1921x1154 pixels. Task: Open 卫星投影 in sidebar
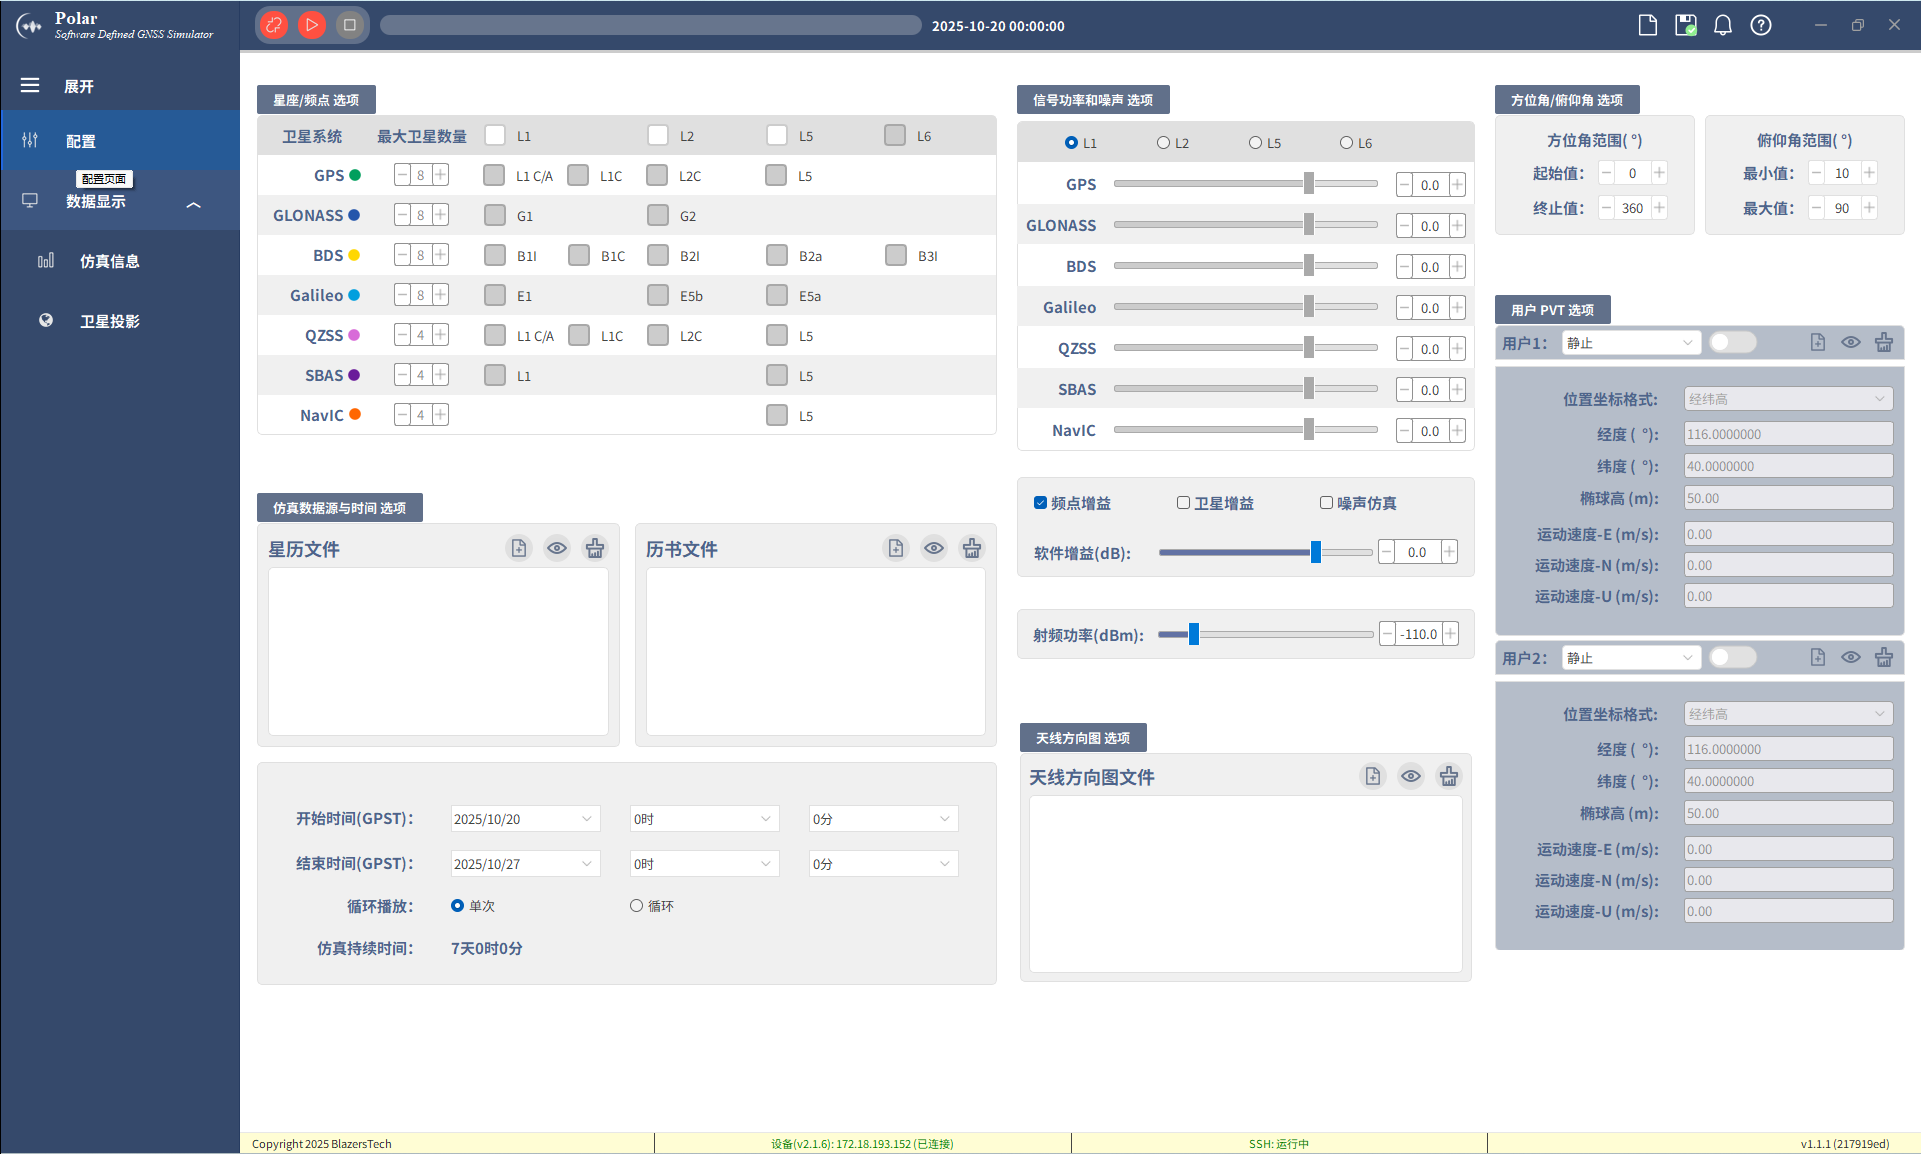tap(120, 321)
